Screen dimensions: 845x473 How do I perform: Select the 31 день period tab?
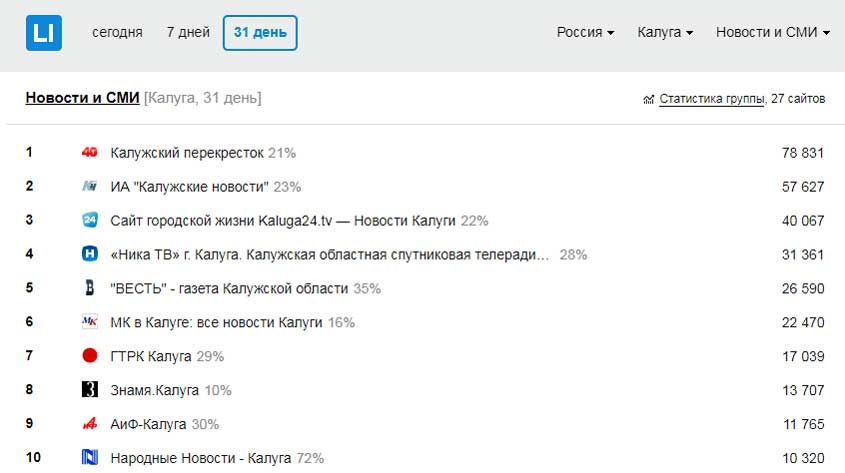point(260,33)
